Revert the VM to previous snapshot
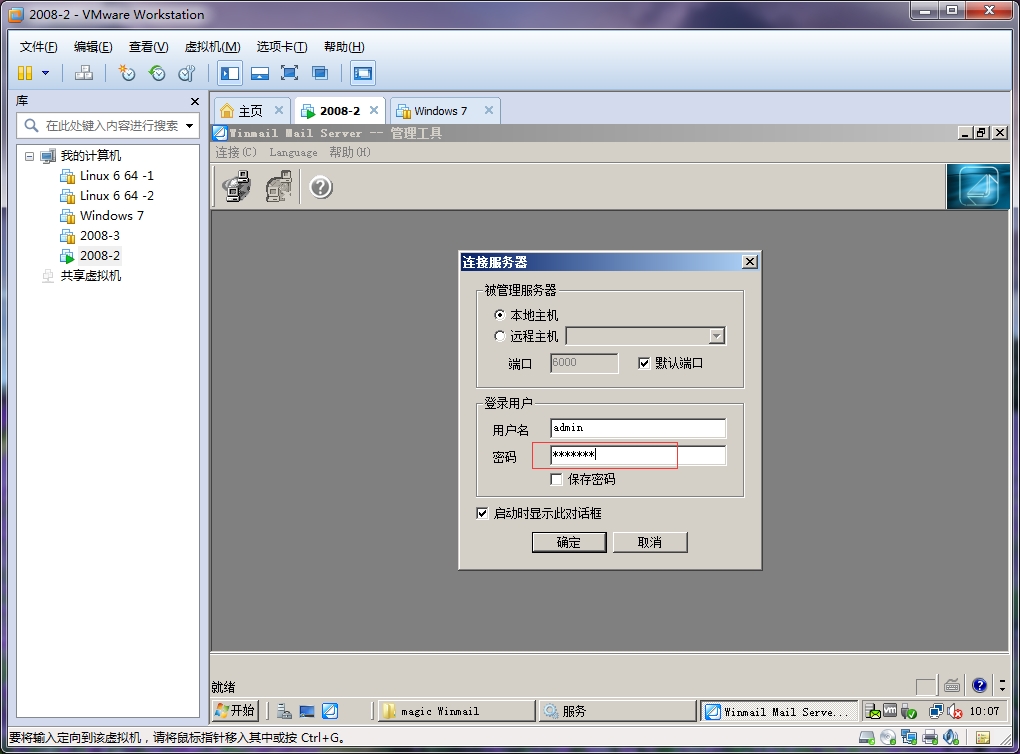This screenshot has height=754, width=1020. (x=157, y=73)
